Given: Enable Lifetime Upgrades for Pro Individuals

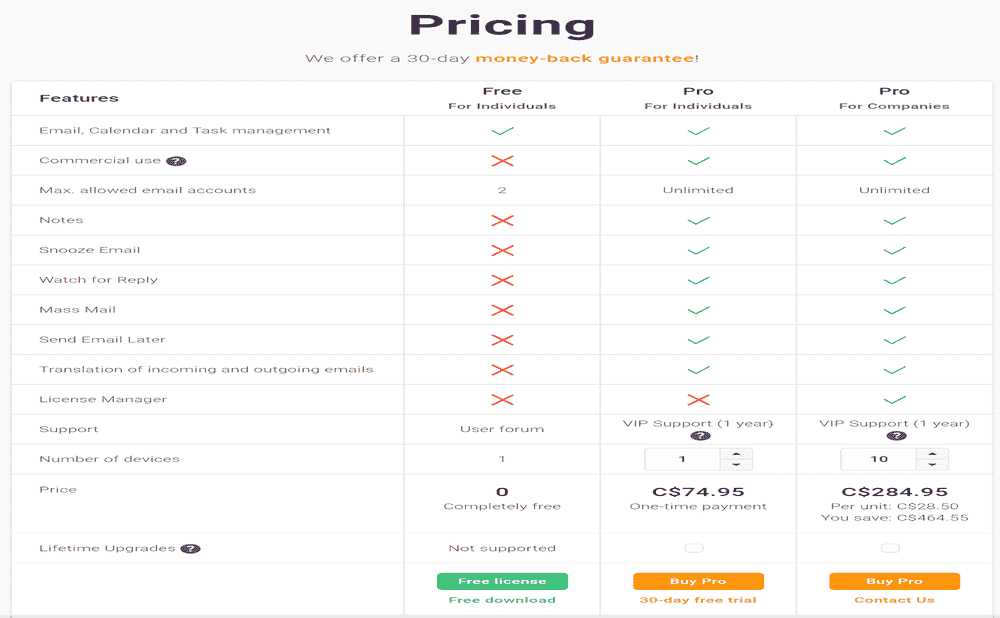Looking at the screenshot, I should [x=694, y=548].
